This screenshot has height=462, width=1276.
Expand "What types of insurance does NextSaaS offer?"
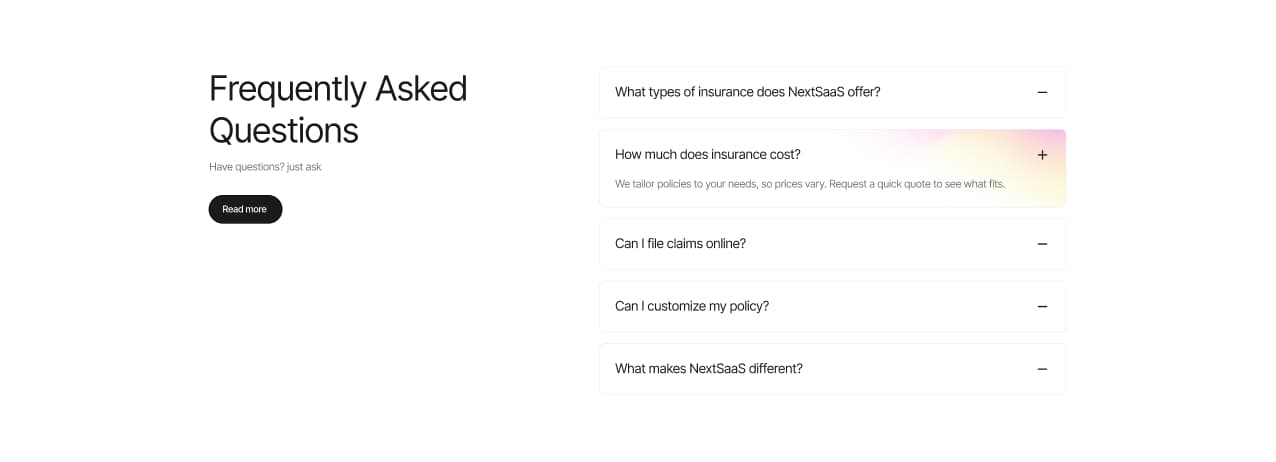coord(747,92)
